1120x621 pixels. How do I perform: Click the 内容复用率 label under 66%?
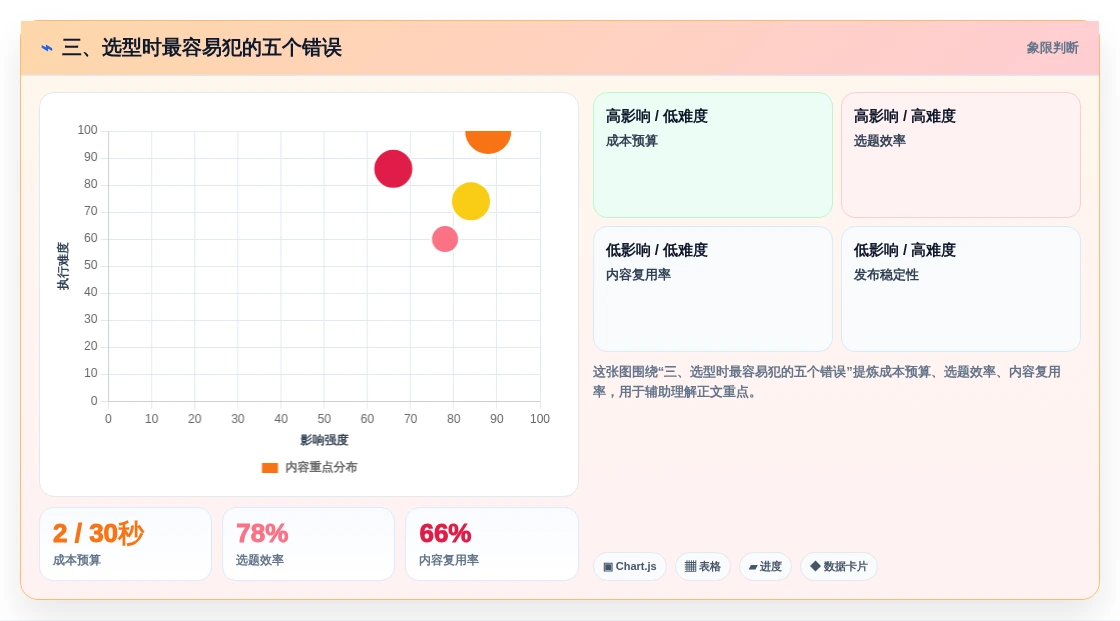pyautogui.click(x=449, y=560)
